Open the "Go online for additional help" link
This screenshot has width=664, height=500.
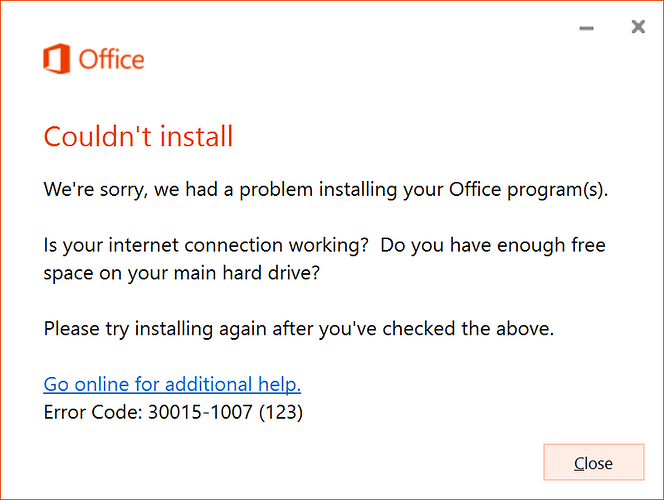tap(172, 384)
